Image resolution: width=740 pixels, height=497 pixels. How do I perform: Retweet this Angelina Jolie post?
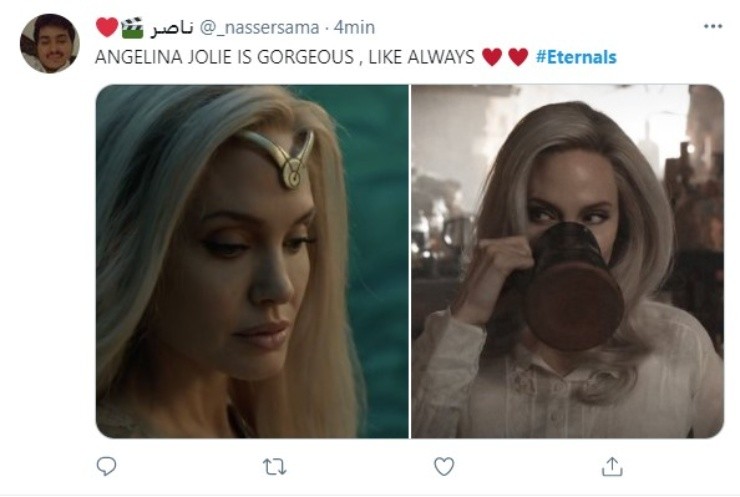275,466
